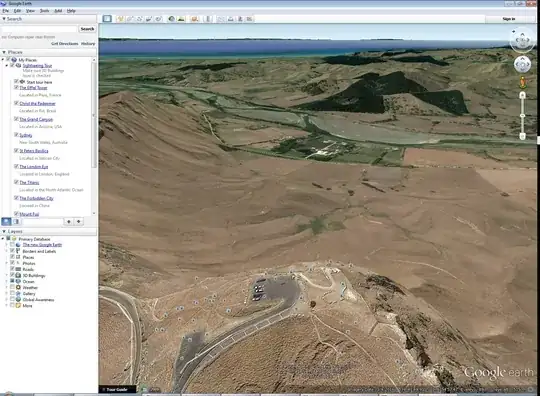Expand the Ocean layer node
Image resolution: width=540 pixels, height=396 pixels.
pos(7,281)
